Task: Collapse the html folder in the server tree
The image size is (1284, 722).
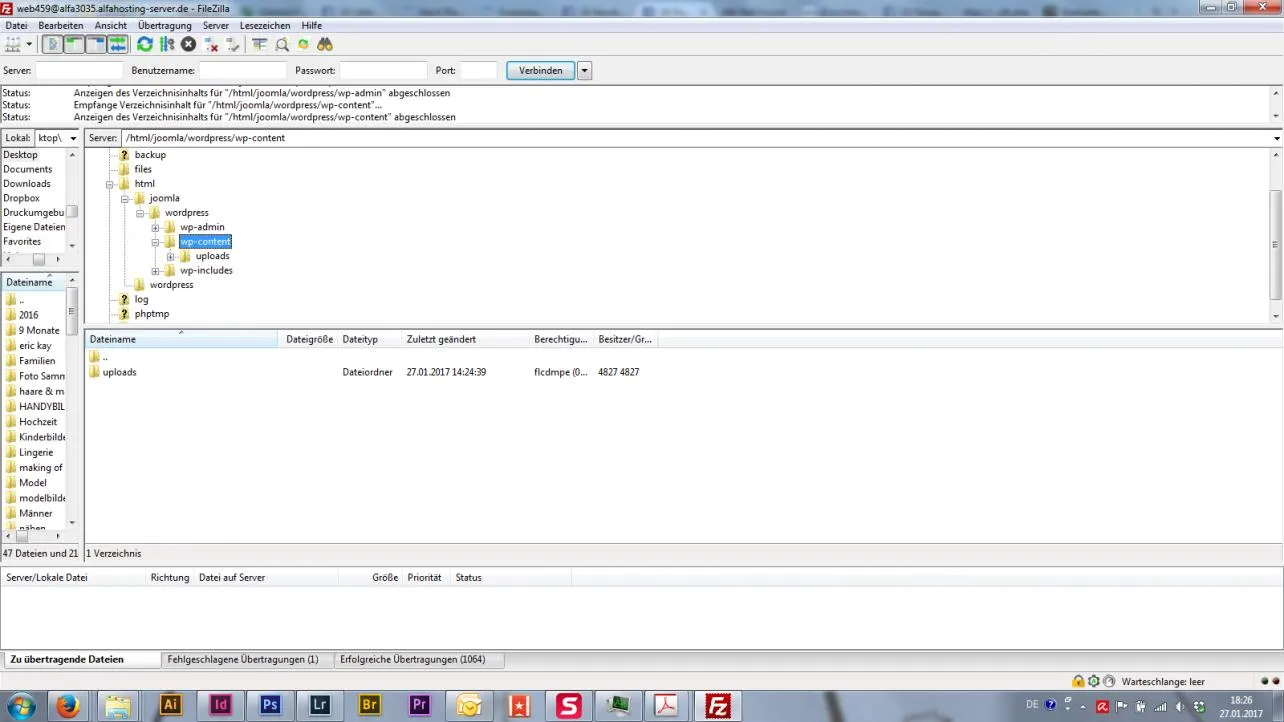Action: 111,184
